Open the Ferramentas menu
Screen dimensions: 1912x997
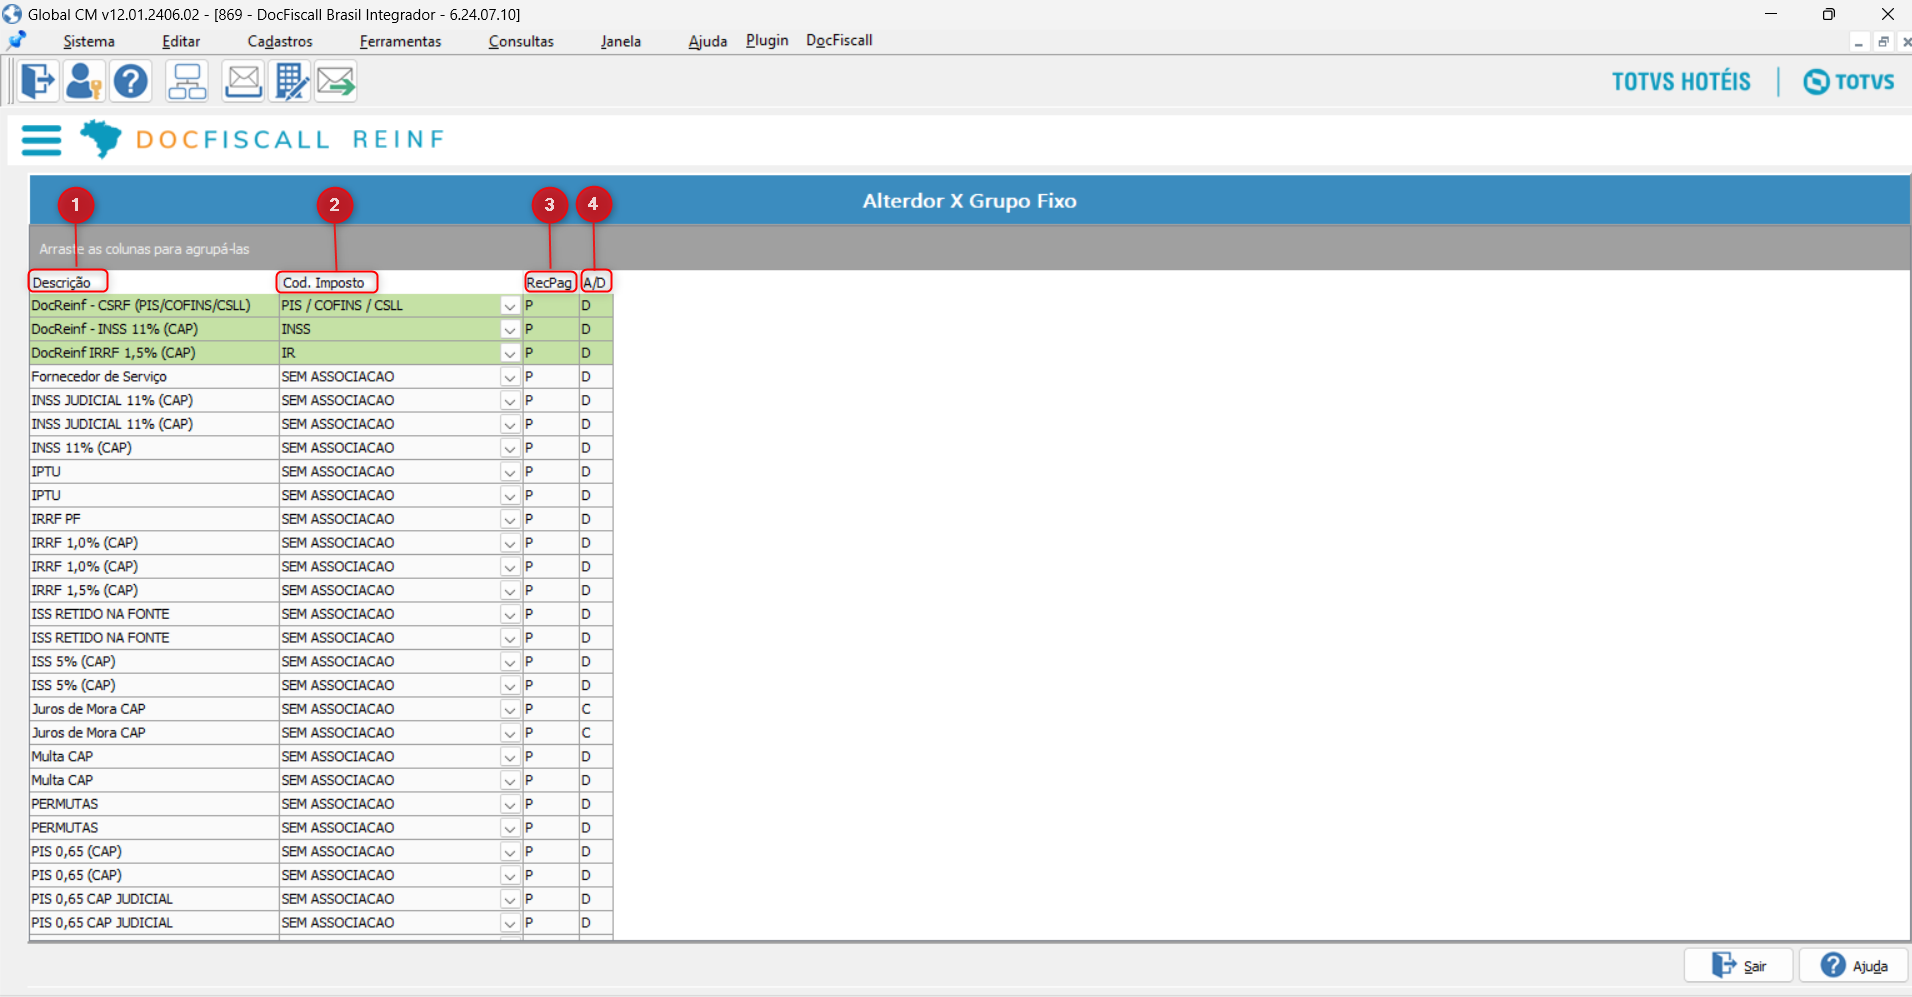400,41
